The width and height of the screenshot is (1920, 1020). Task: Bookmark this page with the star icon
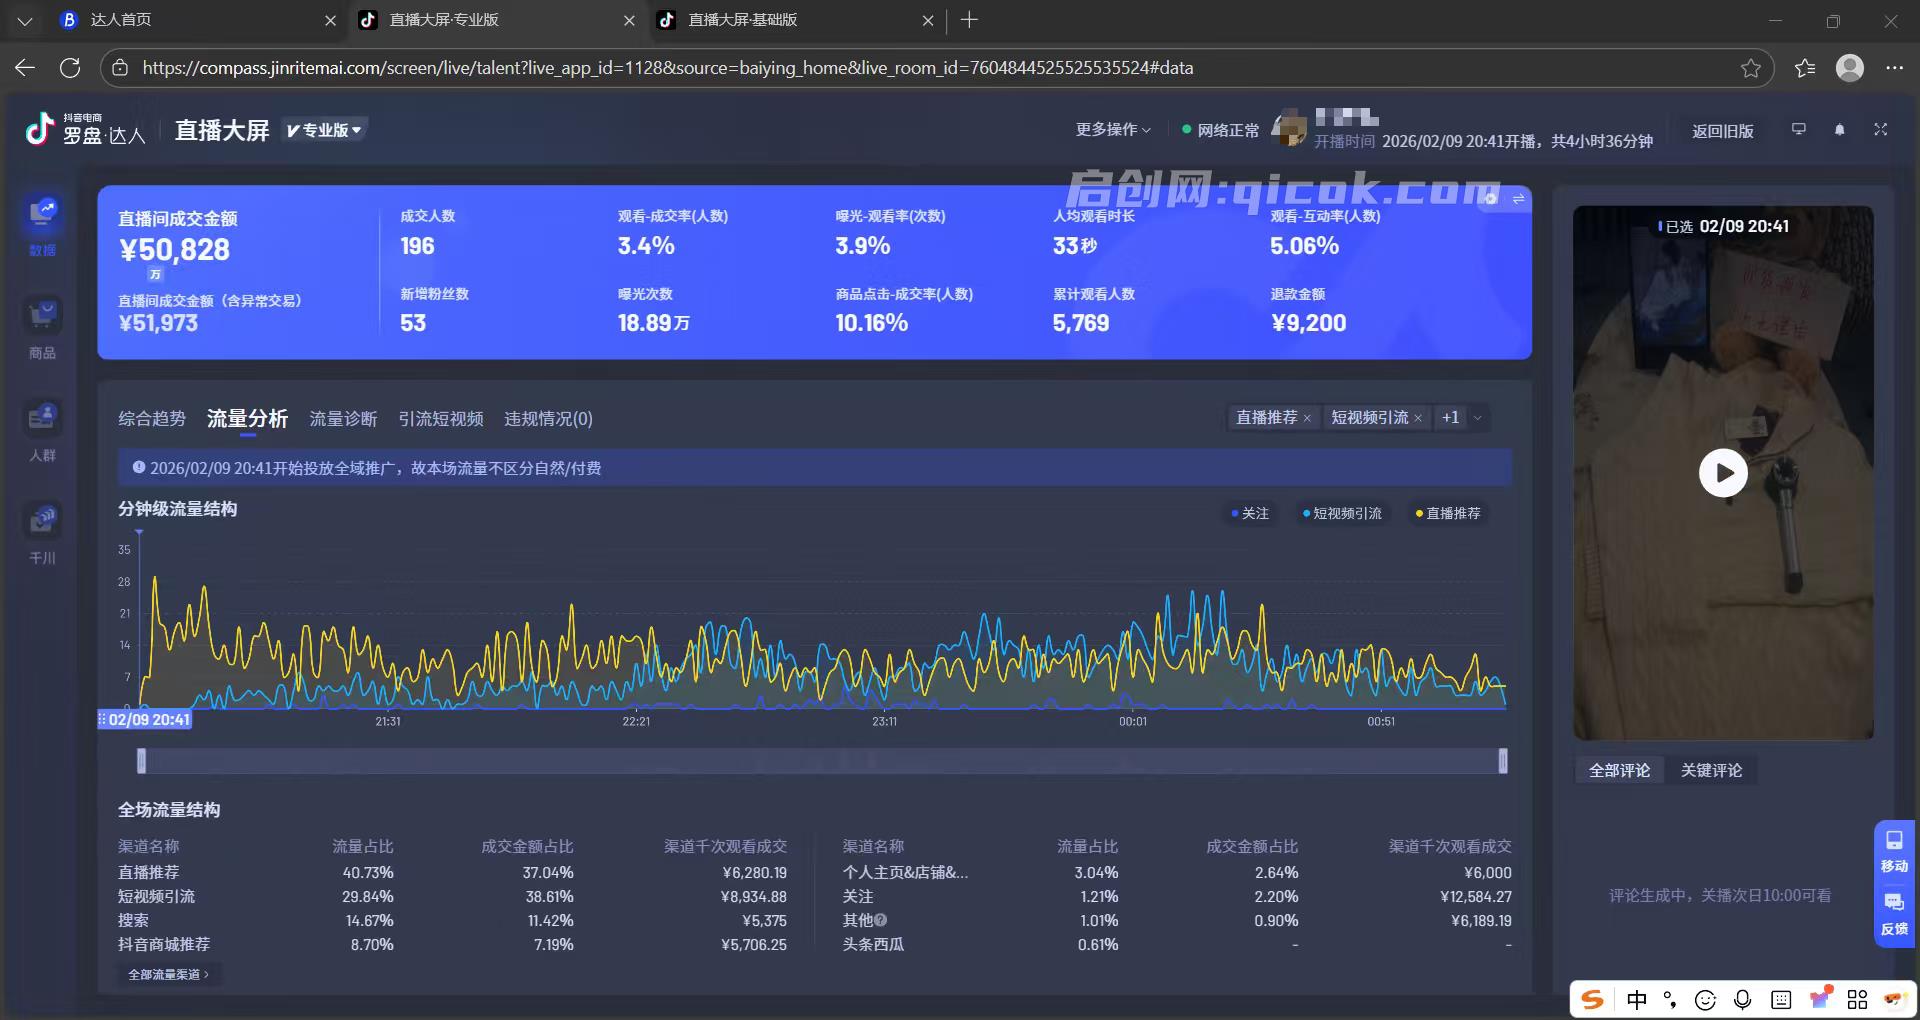[x=1751, y=68]
